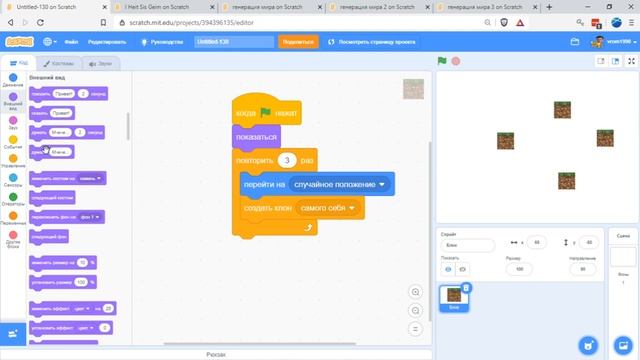Image resolution: width=640 pixels, height=360 pixels.
Task: Select the block sprite thumbnail in sprite list
Action: click(x=454, y=298)
